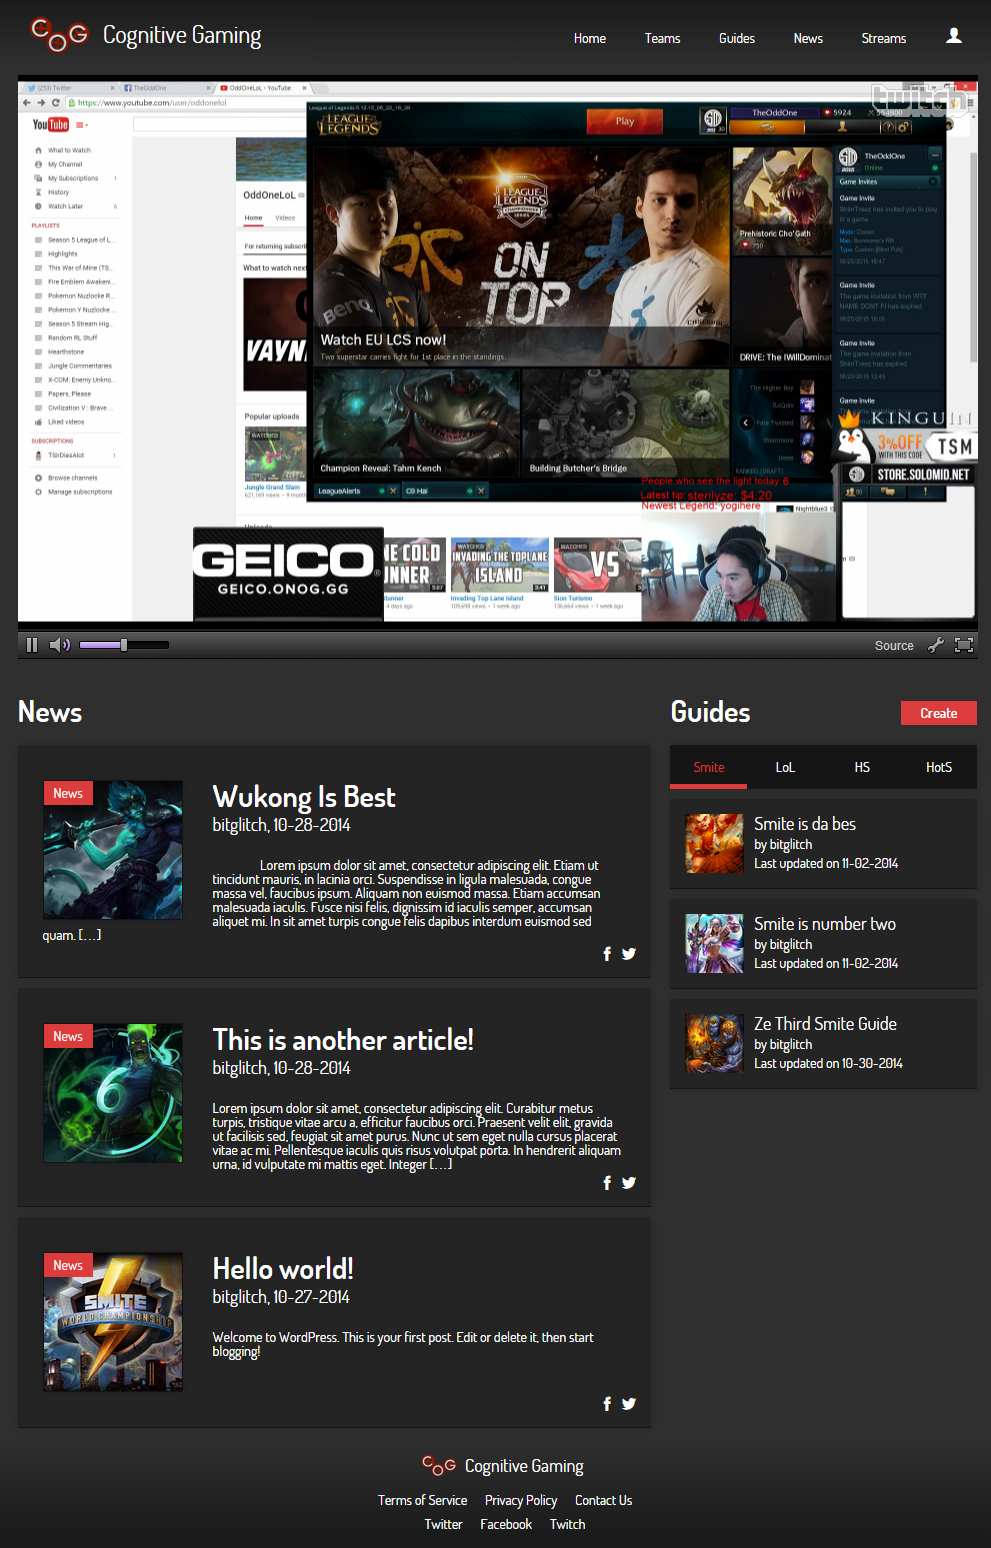This screenshot has width=991, height=1548.
Task: Share Hello world! post on Twitter
Action: [x=629, y=1404]
